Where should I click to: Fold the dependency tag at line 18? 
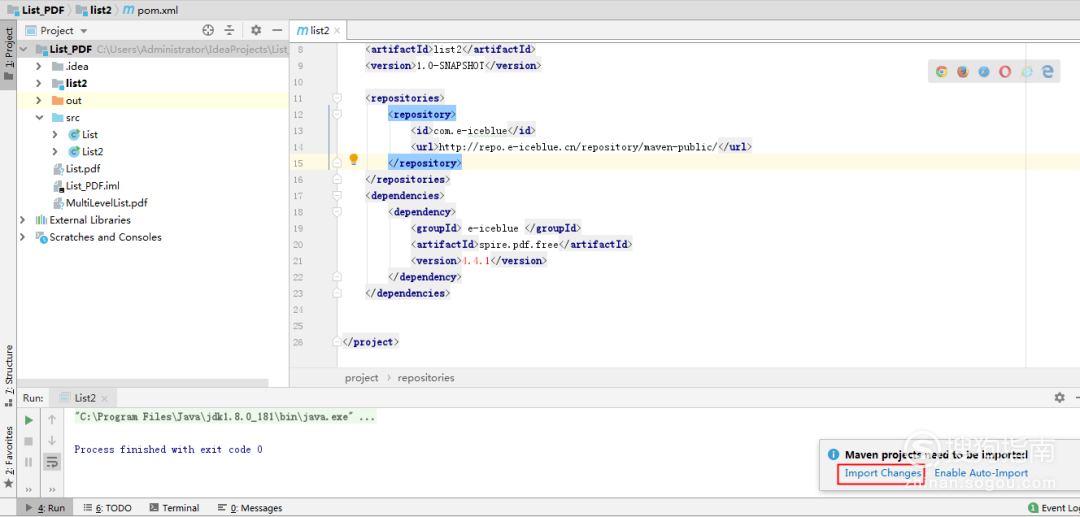(337, 212)
